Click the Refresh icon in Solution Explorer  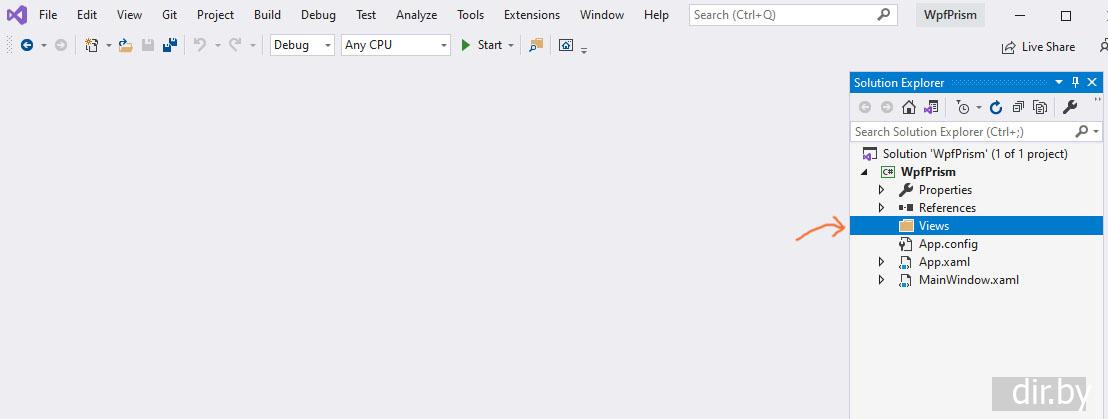[x=996, y=107]
